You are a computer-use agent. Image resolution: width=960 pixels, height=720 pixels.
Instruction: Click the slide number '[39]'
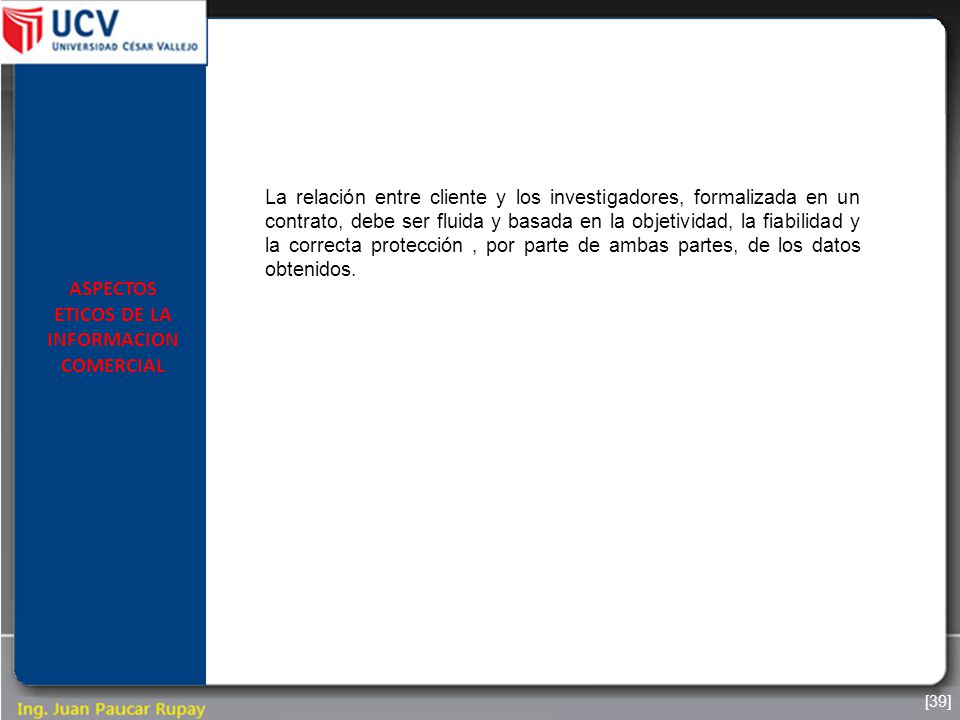pos(938,701)
